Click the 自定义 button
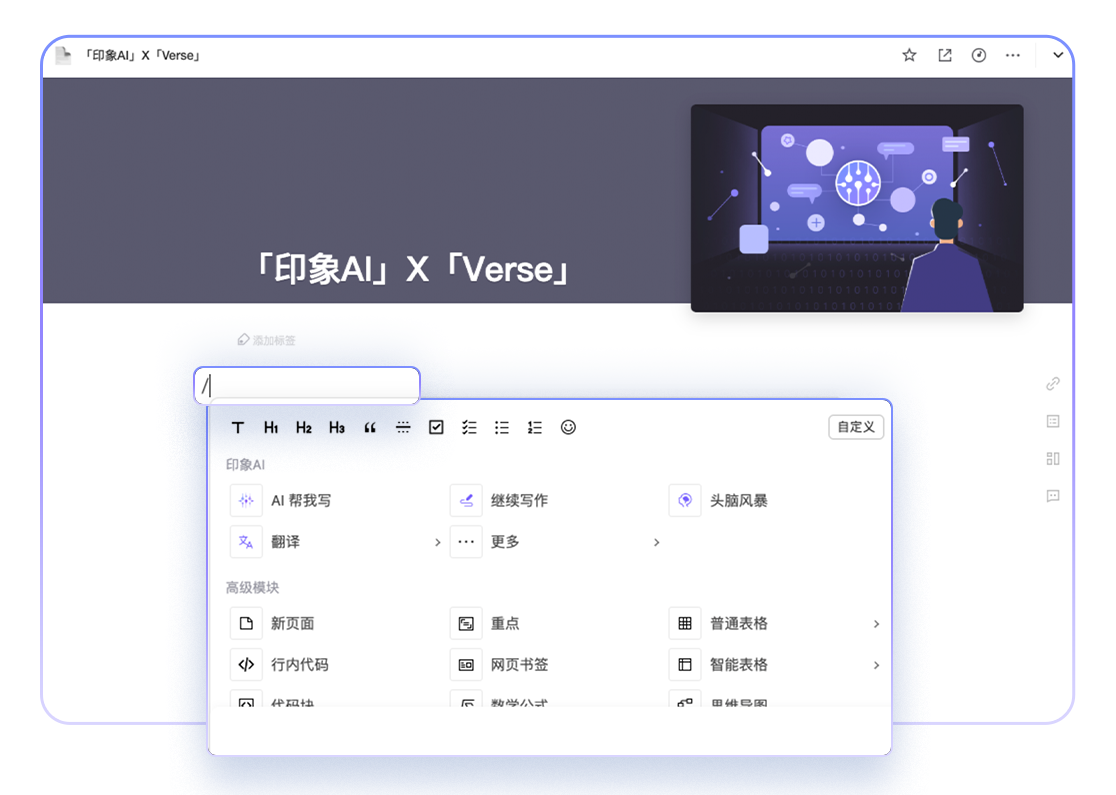Screen dimensions: 1116x795 click(856, 427)
